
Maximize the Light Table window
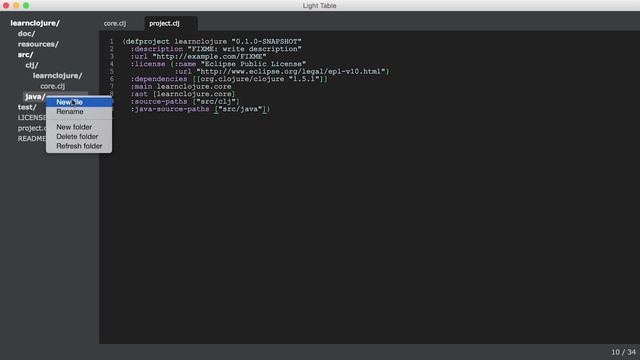coord(26,5)
